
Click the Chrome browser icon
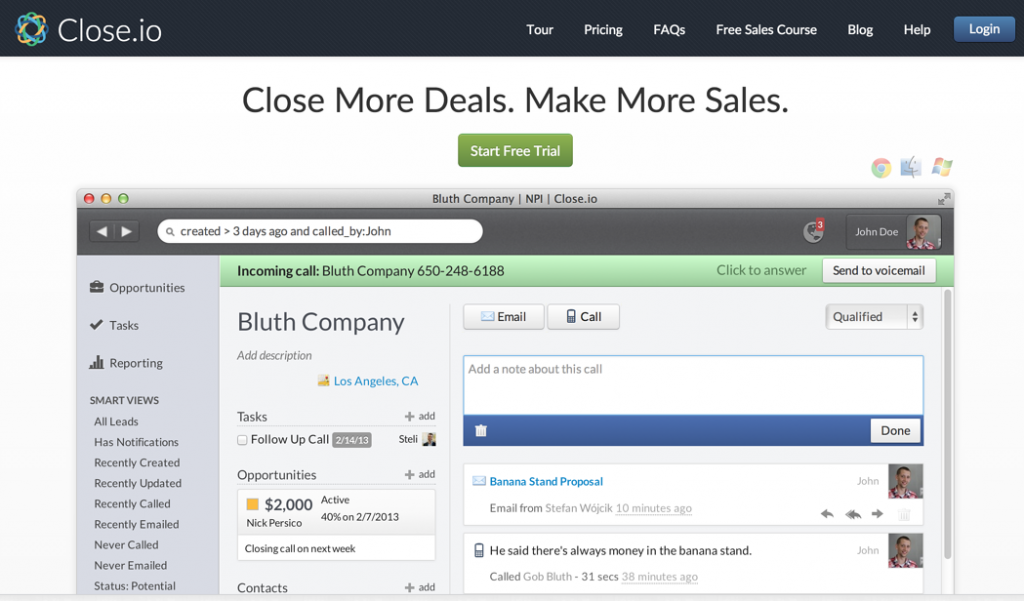tap(881, 168)
